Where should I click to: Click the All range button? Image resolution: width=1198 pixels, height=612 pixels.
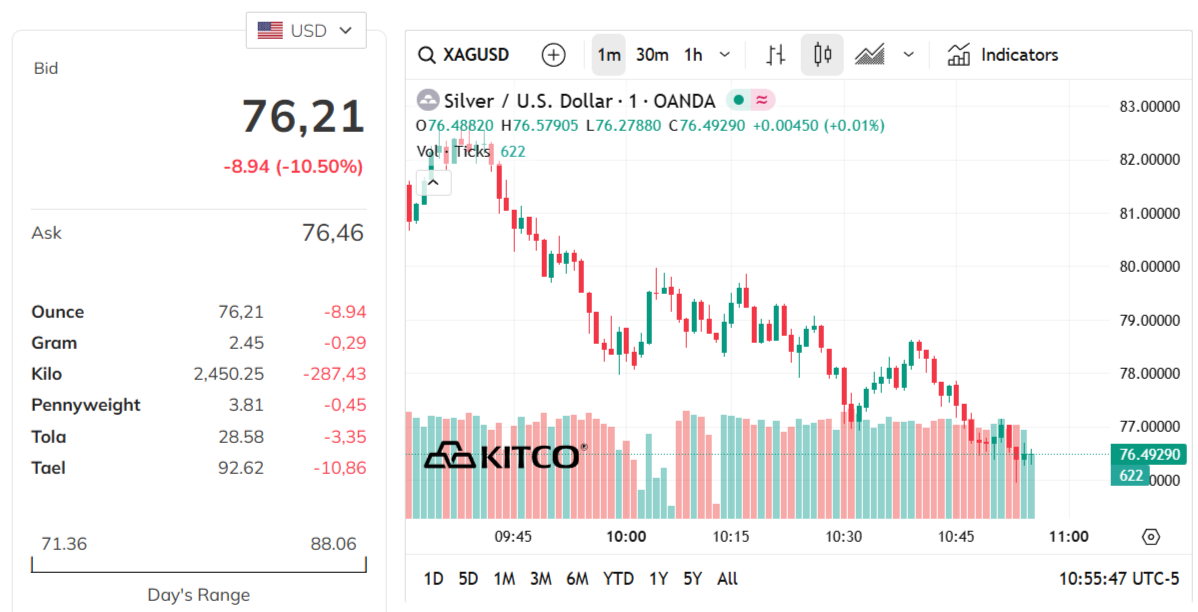pos(727,578)
